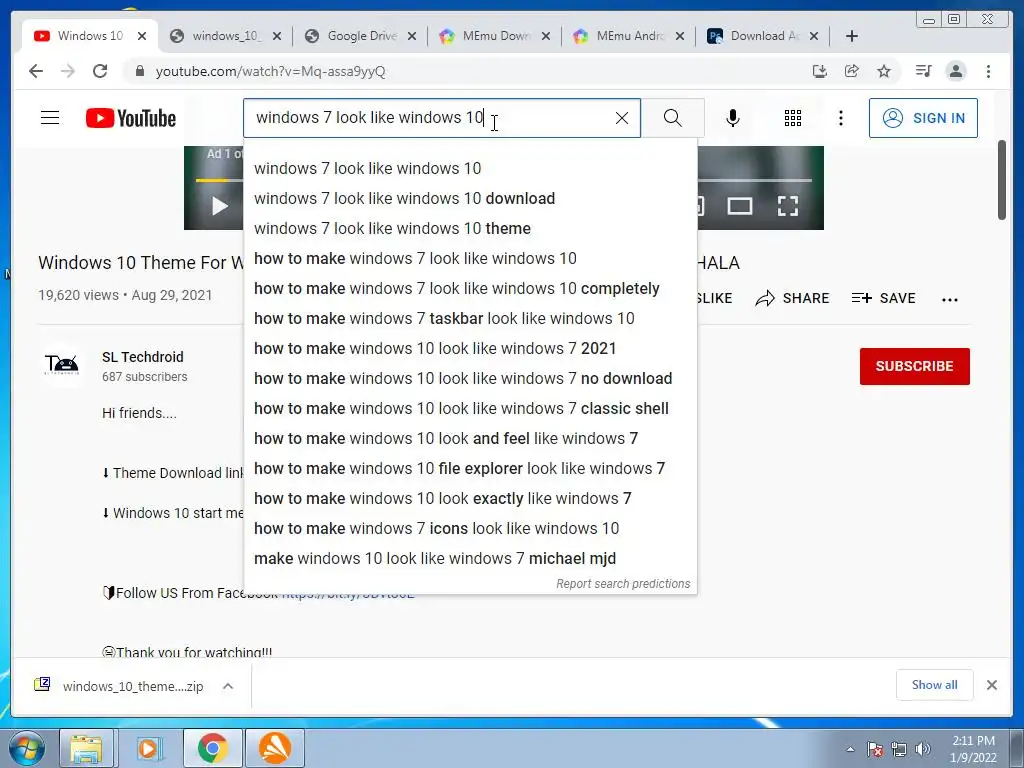Clear the search box text
The height and width of the screenshot is (768, 1024).
(622, 118)
